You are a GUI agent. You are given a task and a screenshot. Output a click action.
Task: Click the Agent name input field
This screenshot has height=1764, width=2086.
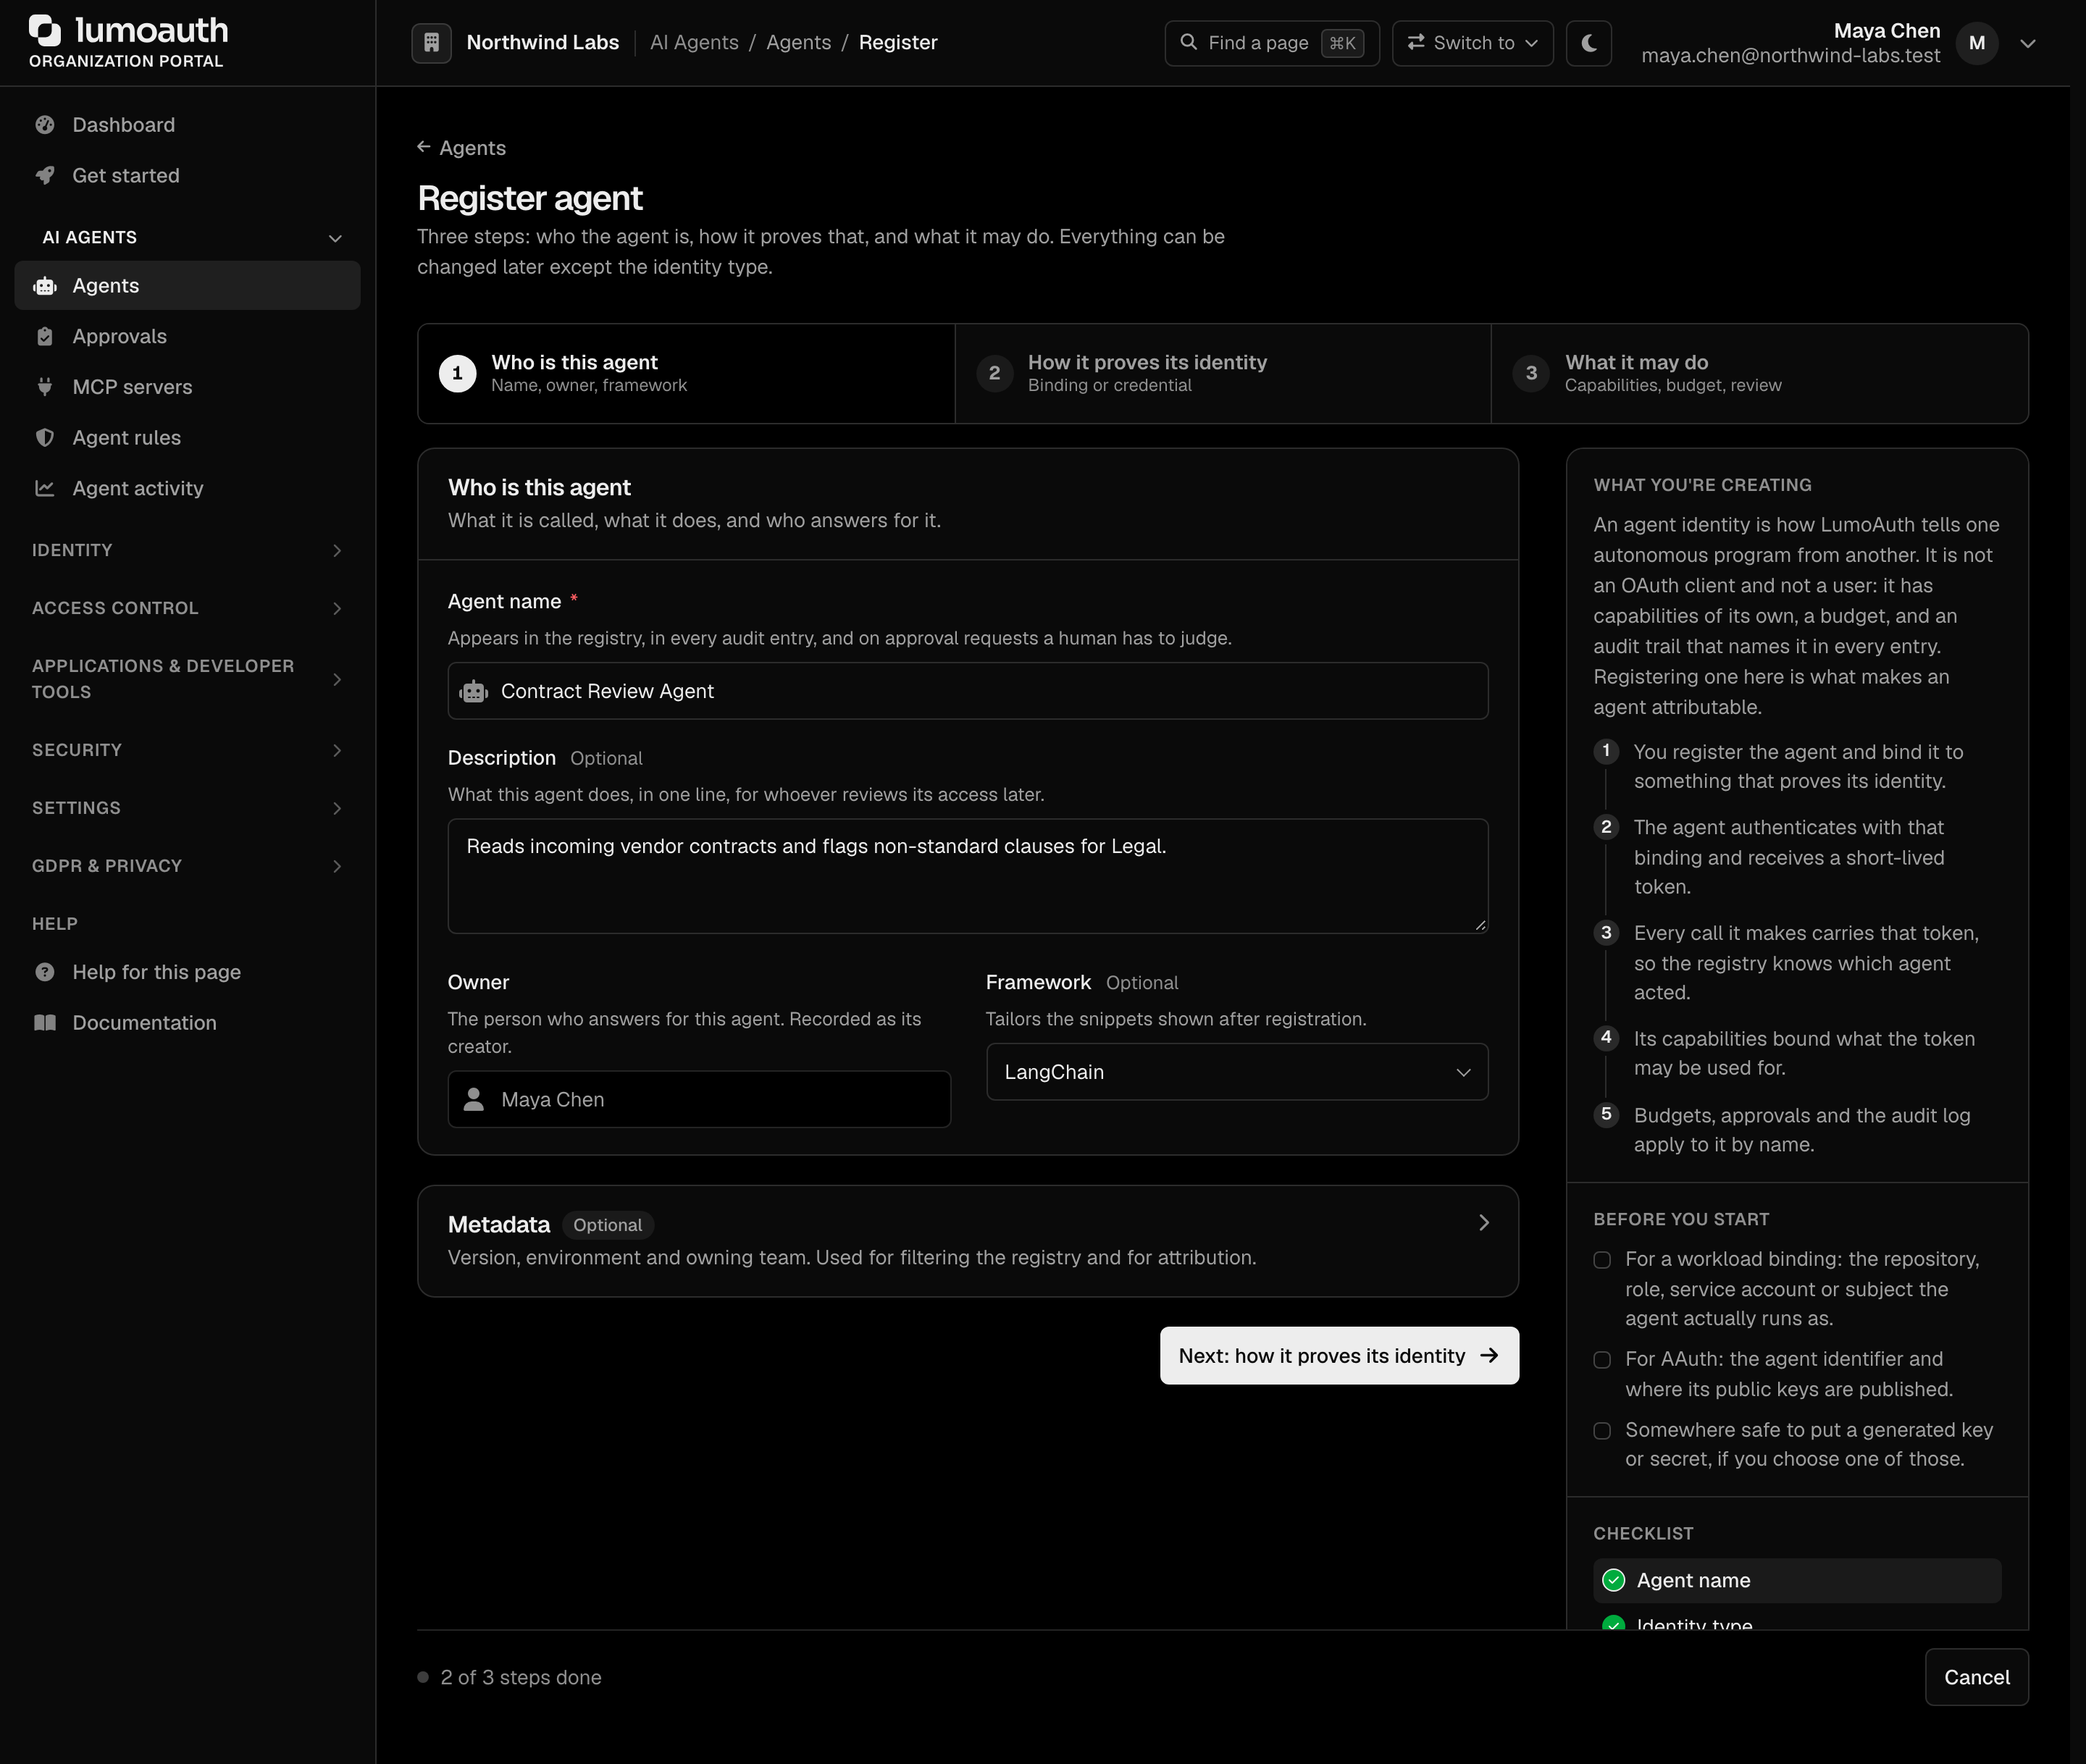pyautogui.click(x=967, y=691)
